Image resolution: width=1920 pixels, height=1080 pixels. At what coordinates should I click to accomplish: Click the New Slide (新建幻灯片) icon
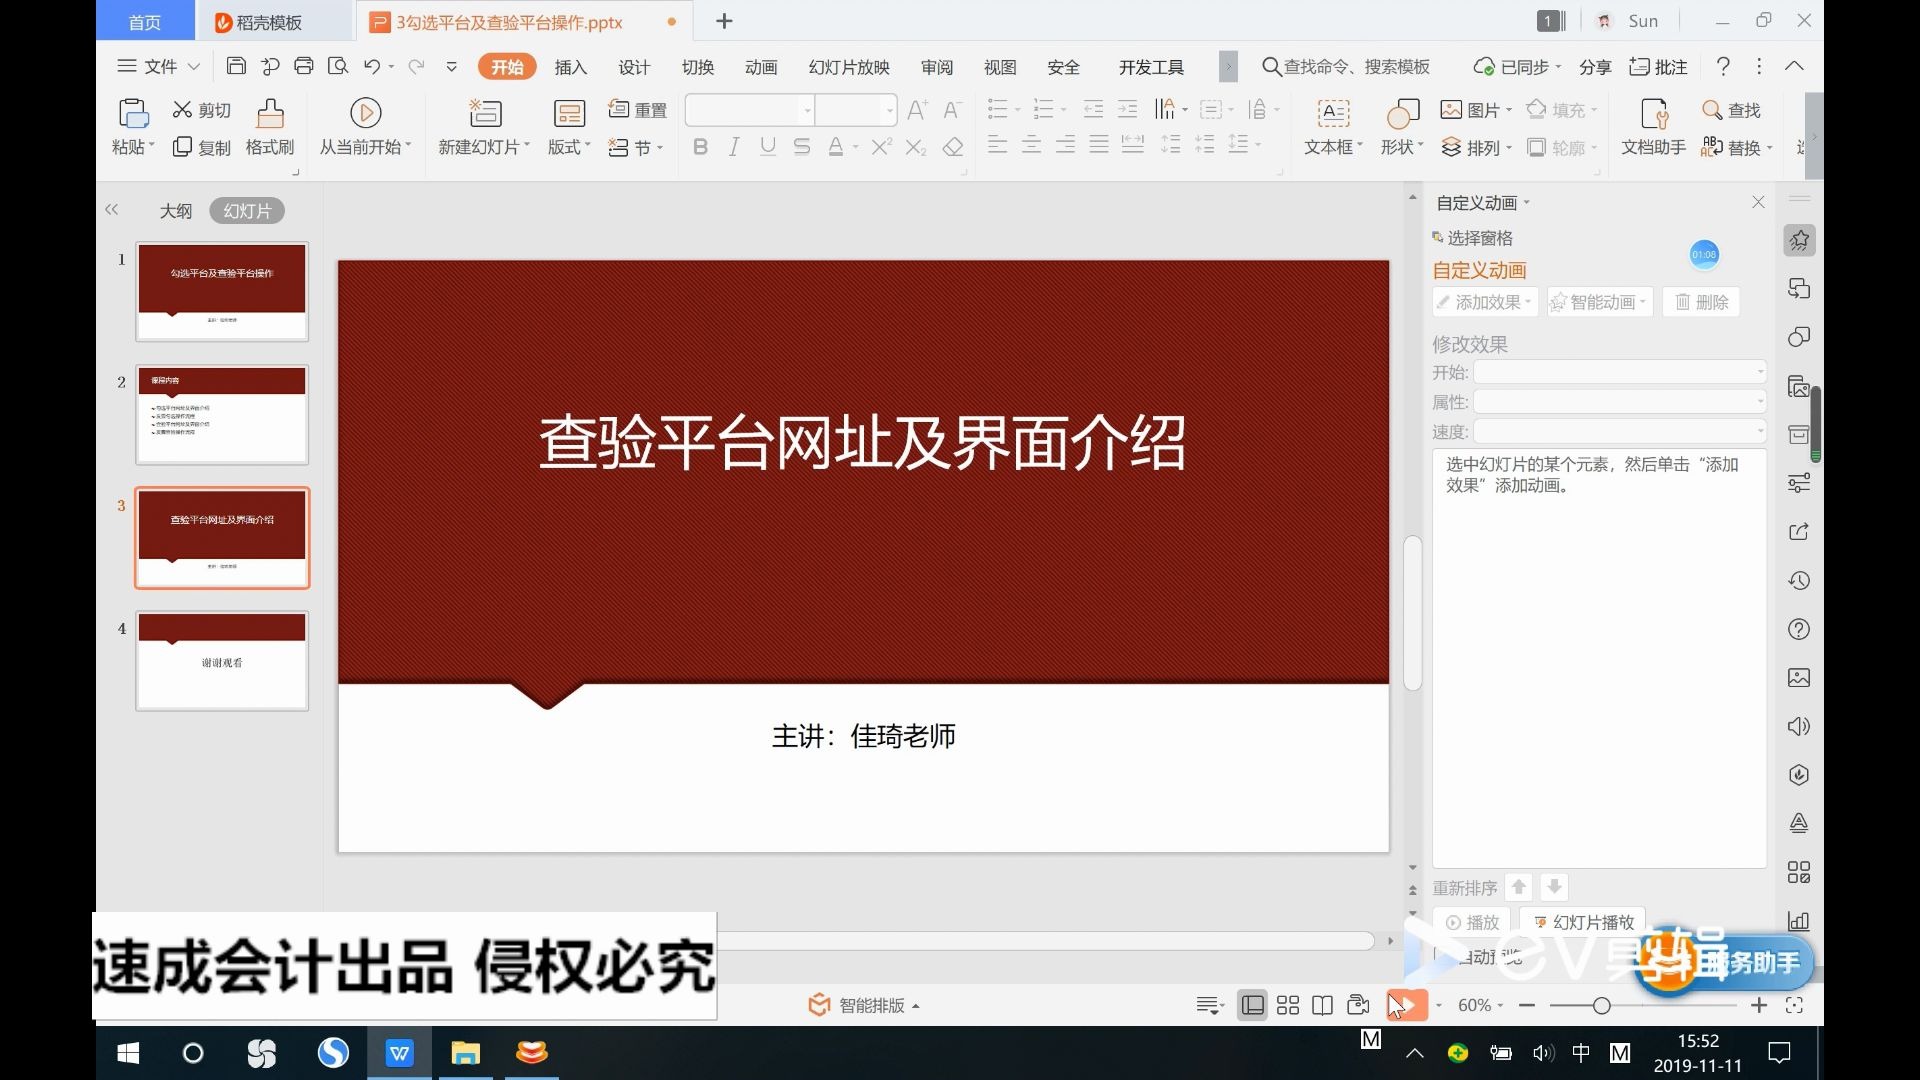tap(485, 113)
